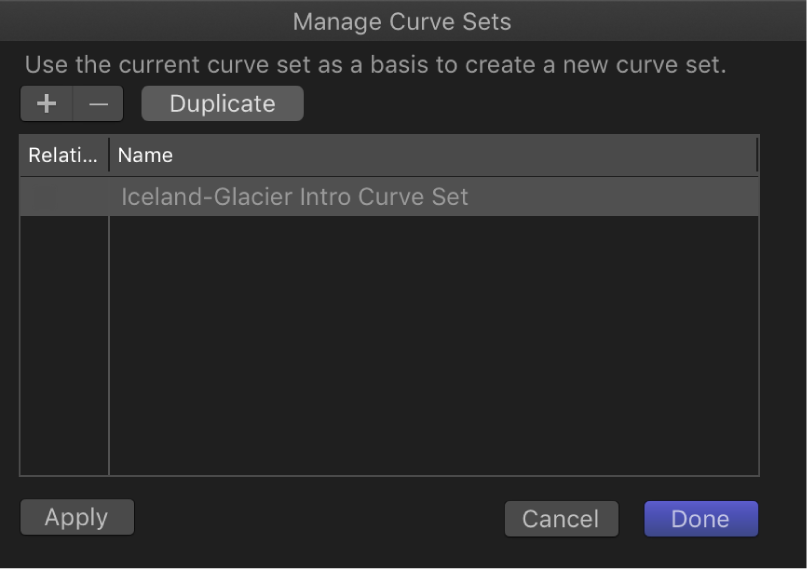The width and height of the screenshot is (809, 569).
Task: Click the instruction text about creating curve sets
Action: pyautogui.click(x=375, y=66)
